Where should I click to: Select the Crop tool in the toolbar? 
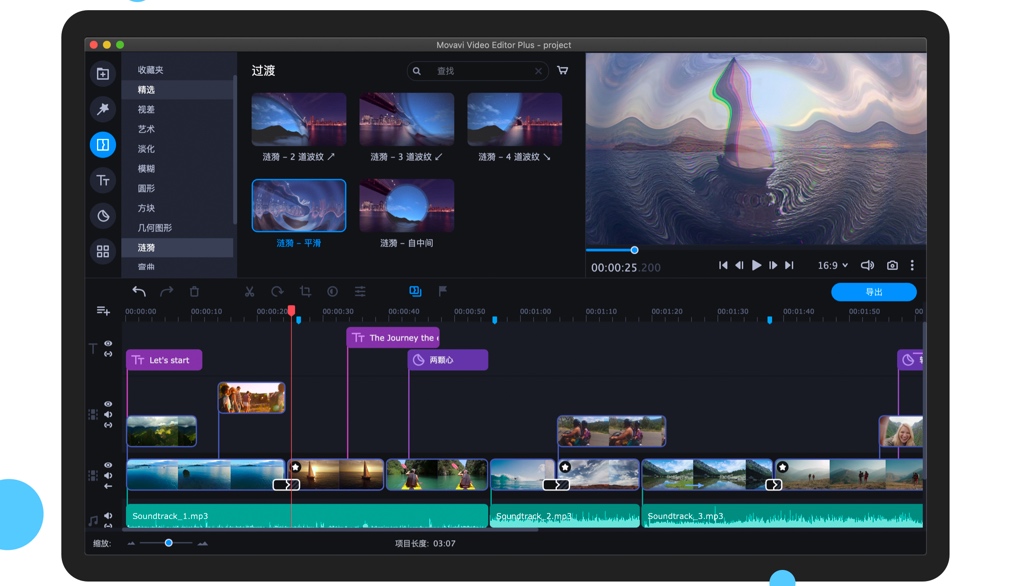coord(306,291)
